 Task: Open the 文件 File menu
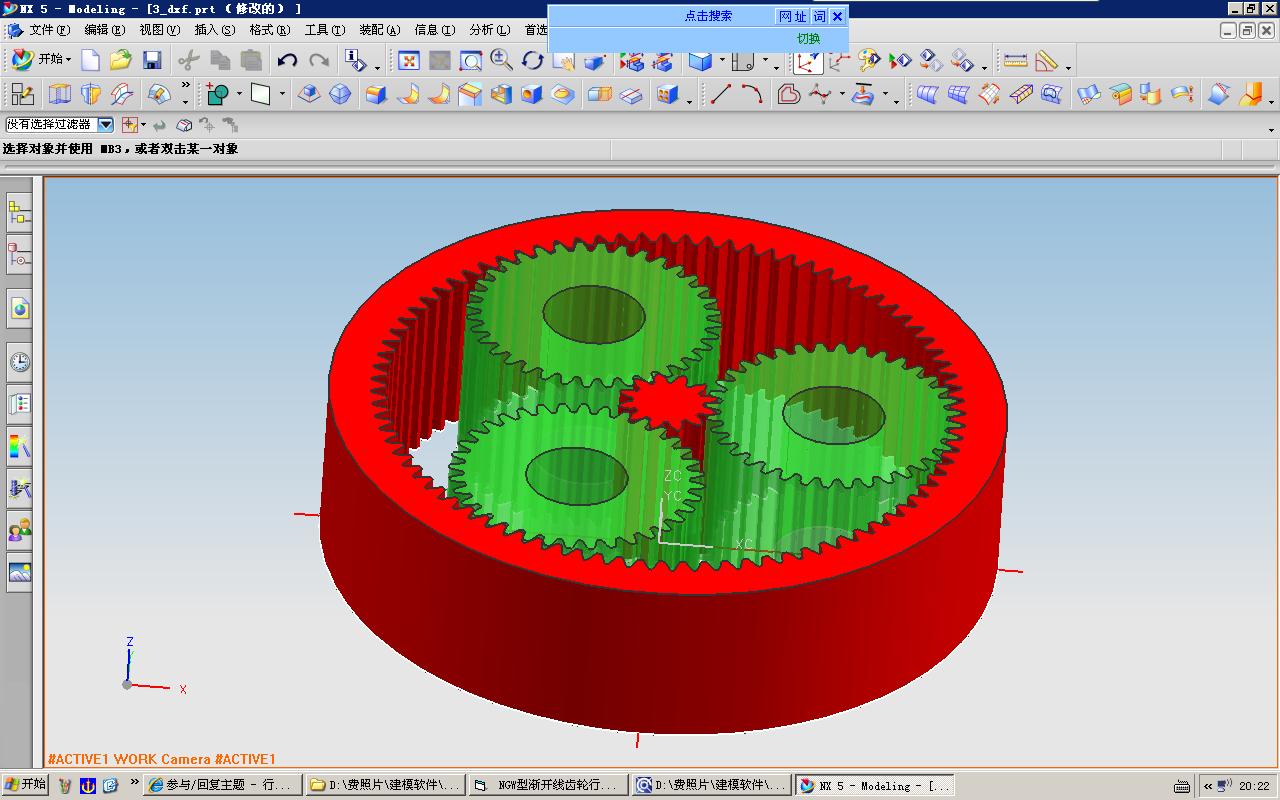49,30
